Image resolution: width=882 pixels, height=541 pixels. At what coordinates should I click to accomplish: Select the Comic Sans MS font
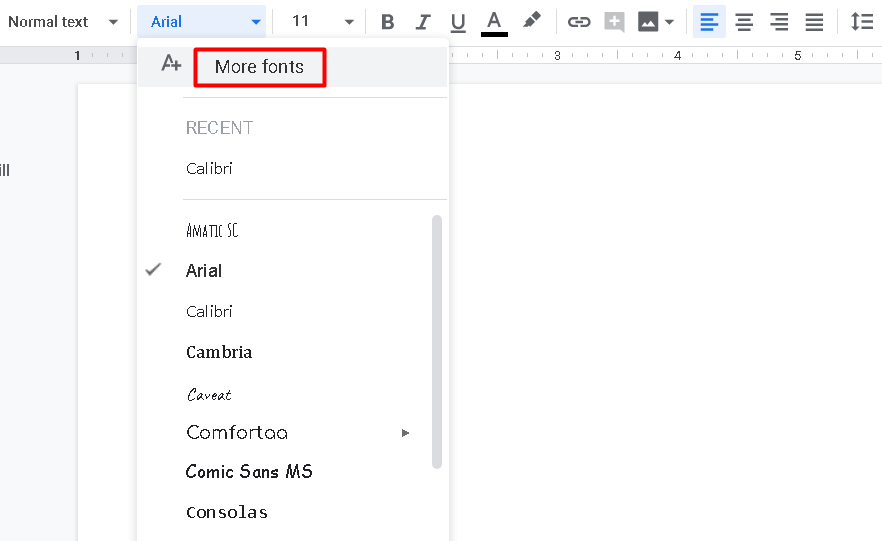coord(249,471)
